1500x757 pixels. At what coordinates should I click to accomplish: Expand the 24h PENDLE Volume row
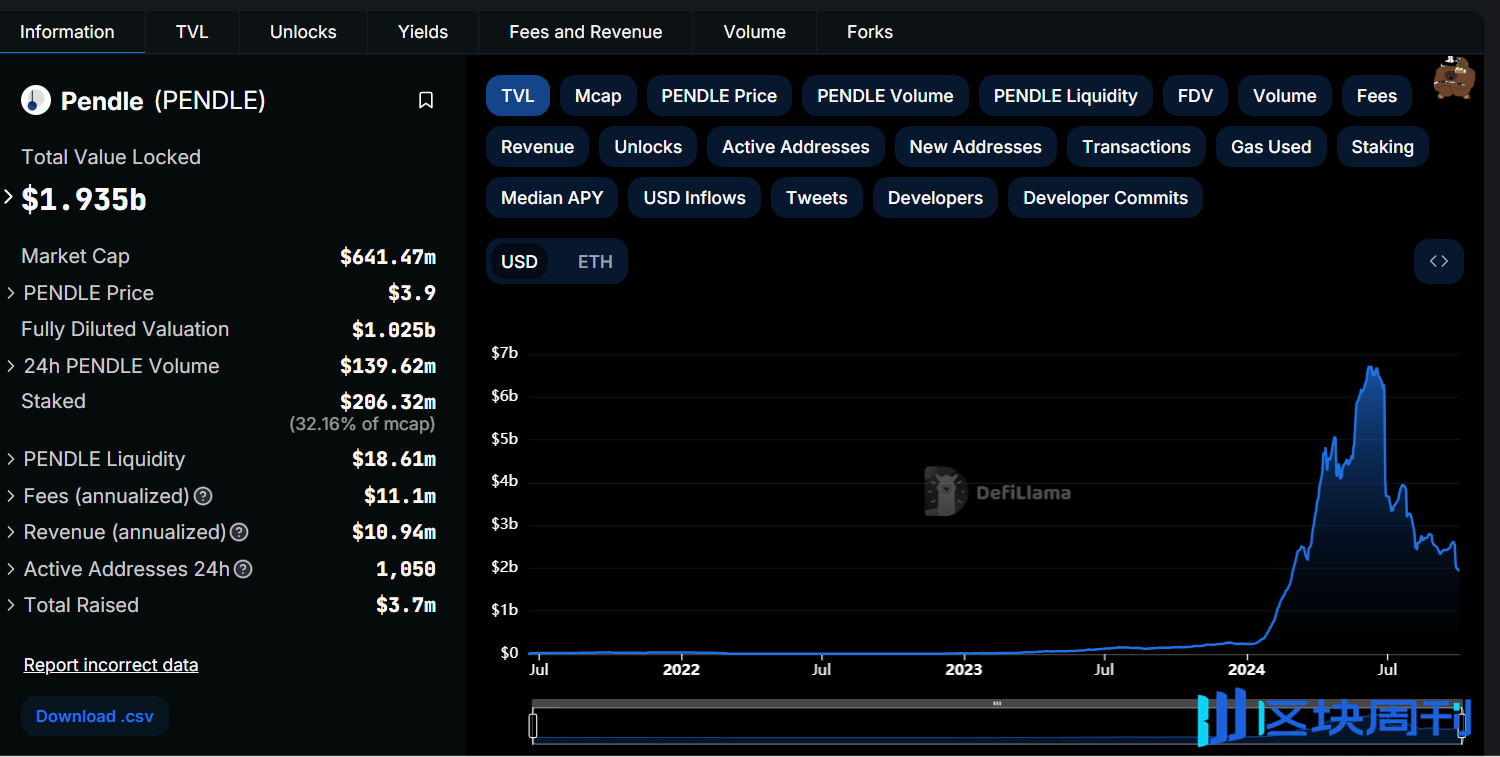point(11,366)
